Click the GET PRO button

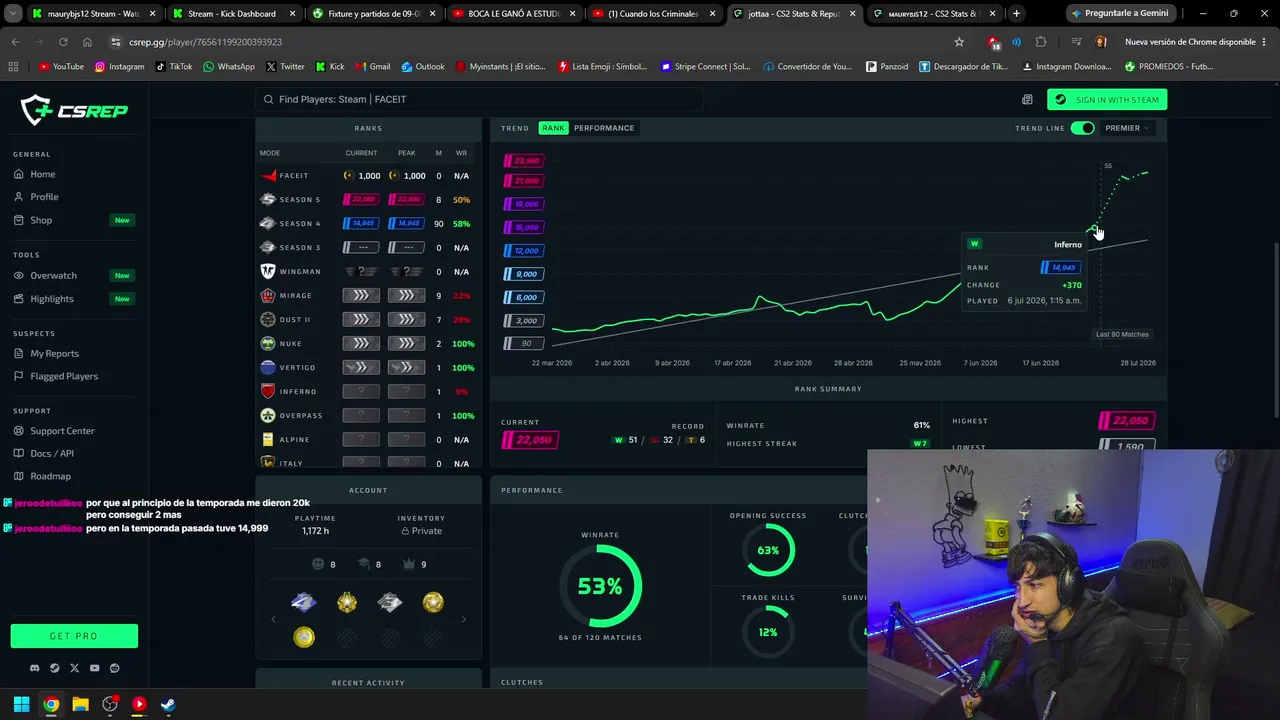(x=74, y=636)
